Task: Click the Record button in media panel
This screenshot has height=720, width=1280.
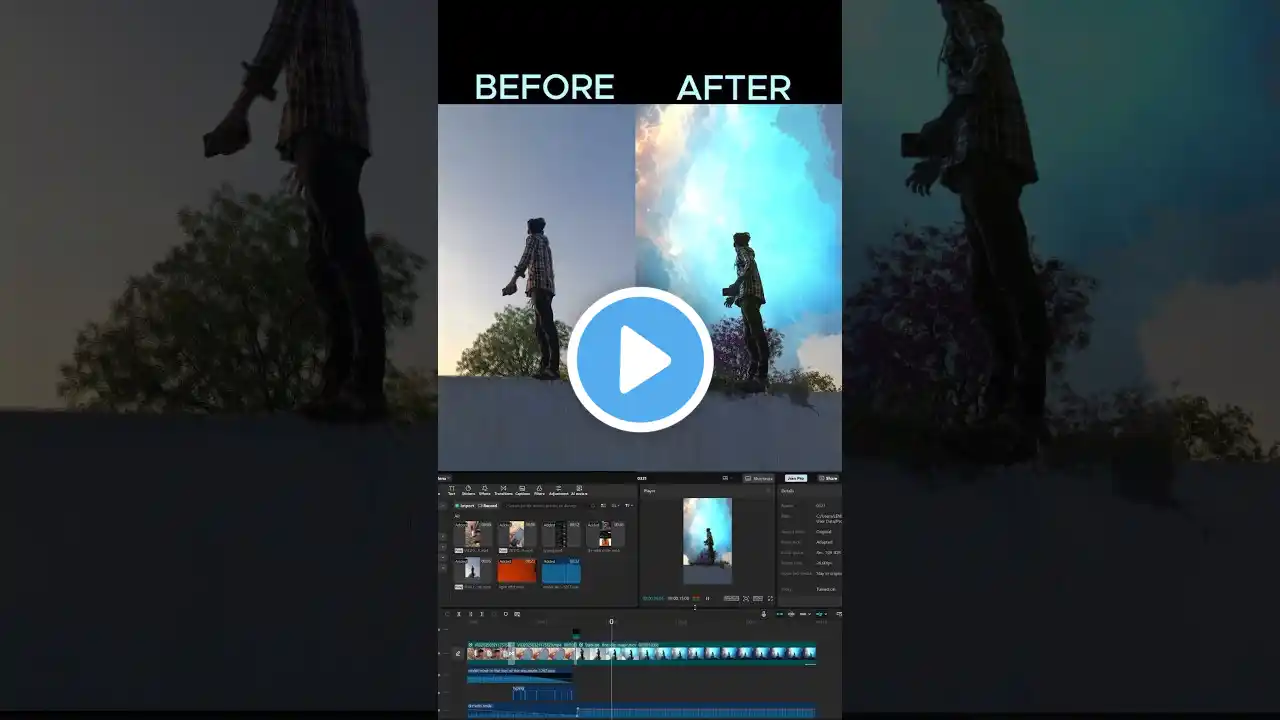Action: 488,505
